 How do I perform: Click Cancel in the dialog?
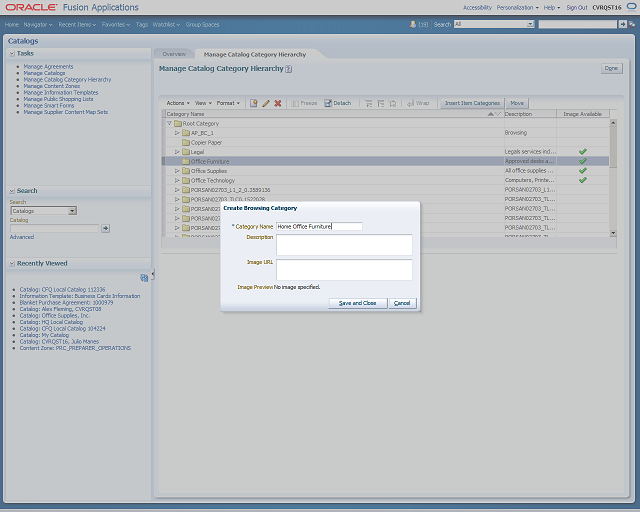tap(402, 303)
